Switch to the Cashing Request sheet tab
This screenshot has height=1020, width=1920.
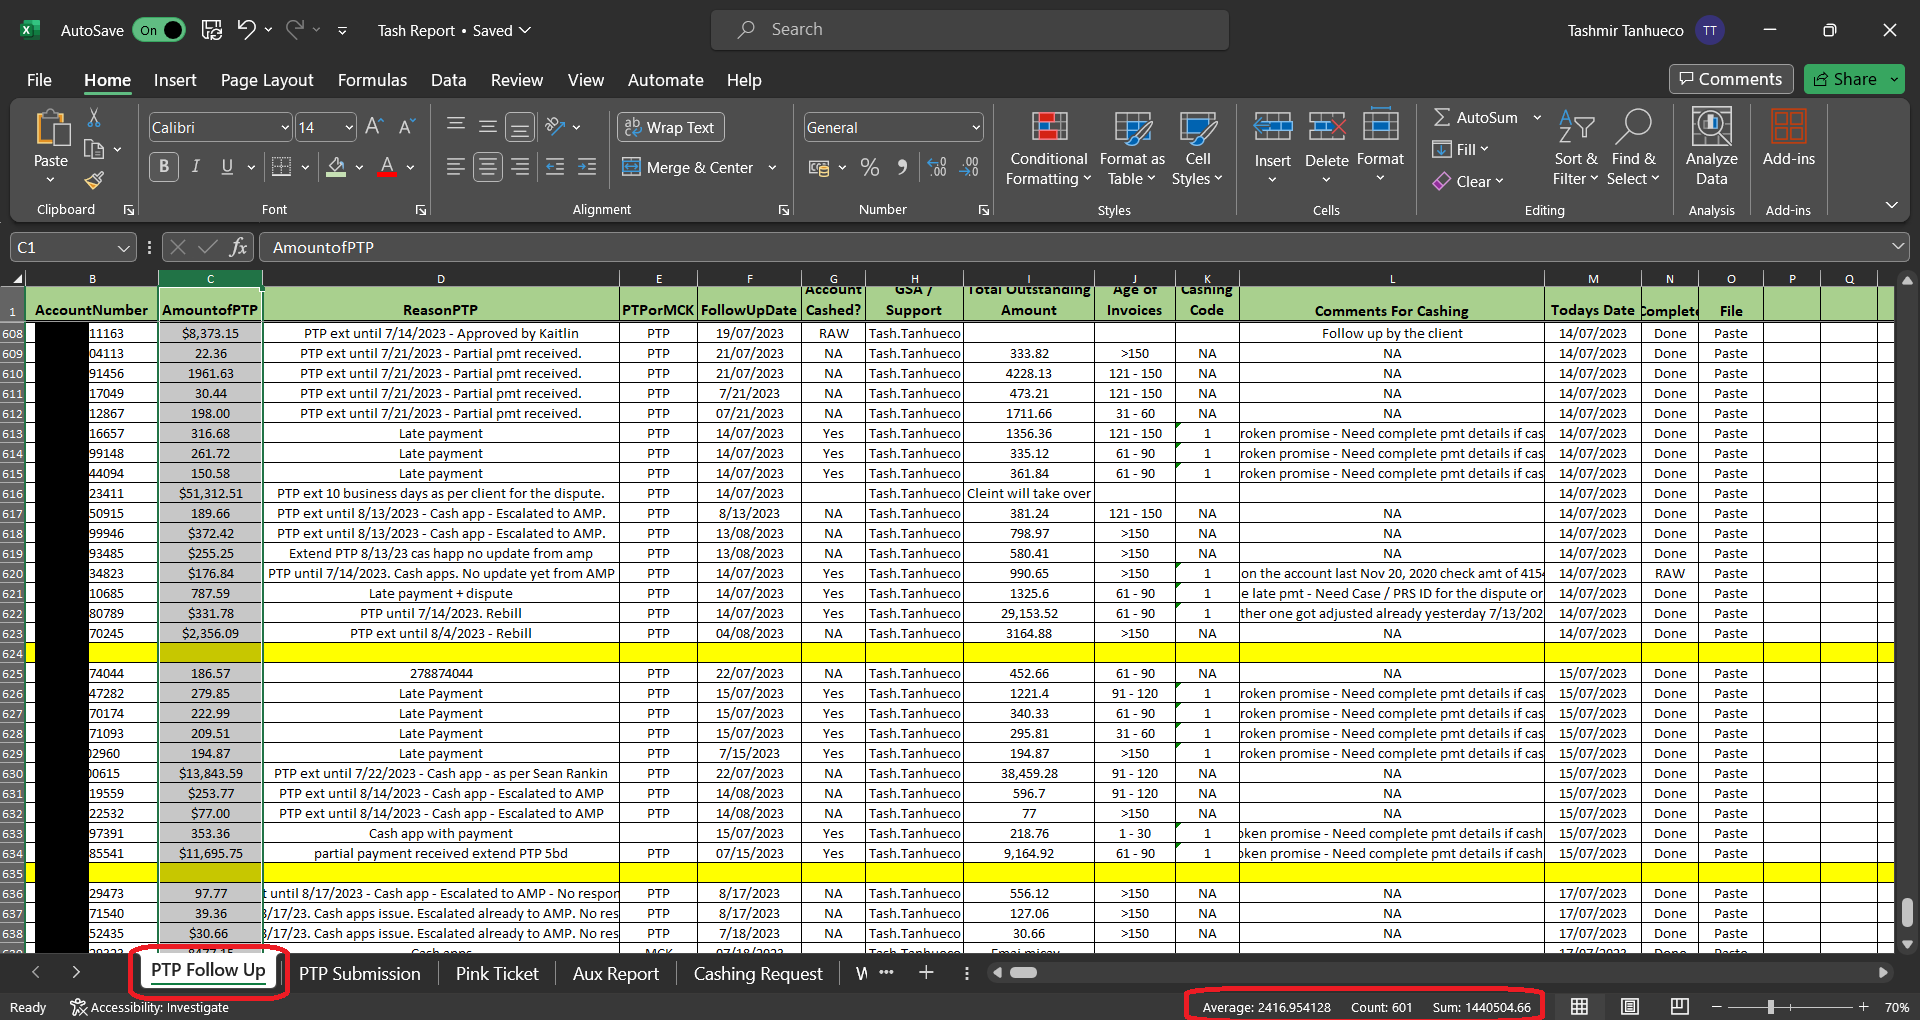pos(757,973)
